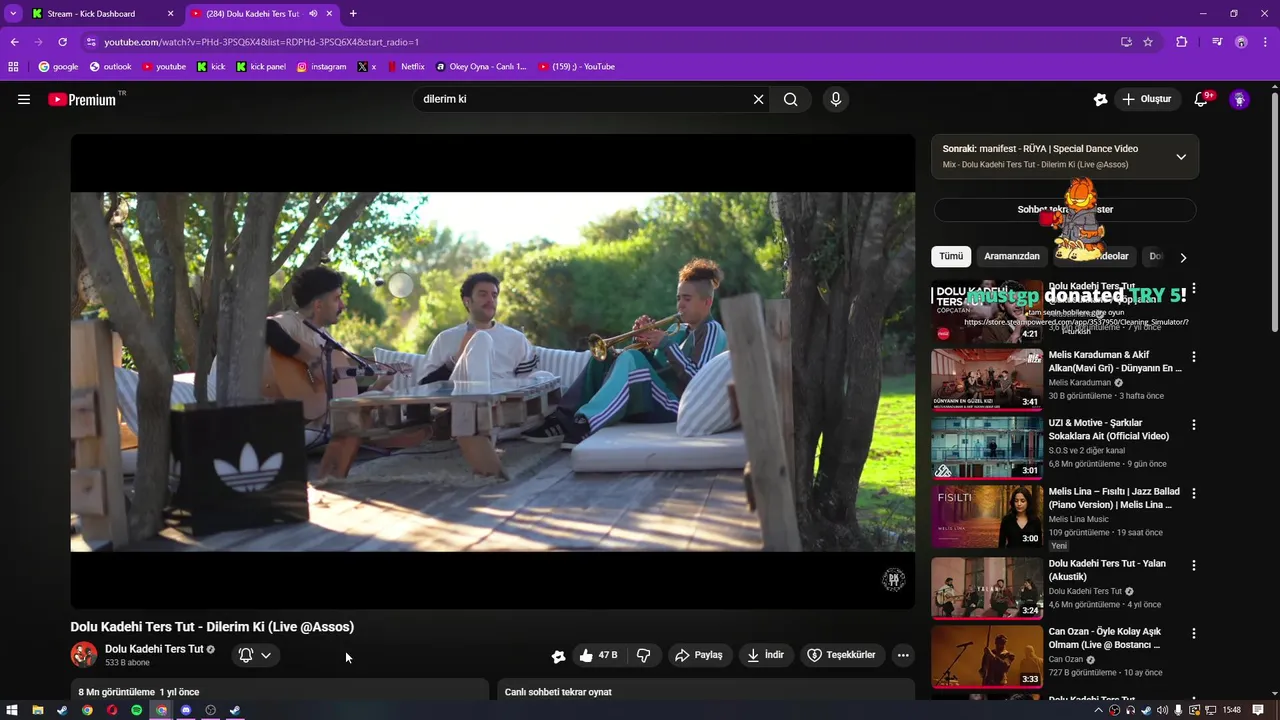
Task: Open the Chrome apps grid in bookmarks bar
Action: tap(13, 67)
